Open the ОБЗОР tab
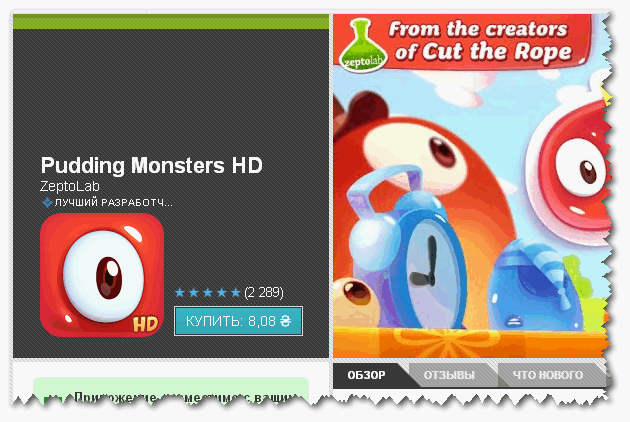630x422 pixels. click(x=366, y=375)
